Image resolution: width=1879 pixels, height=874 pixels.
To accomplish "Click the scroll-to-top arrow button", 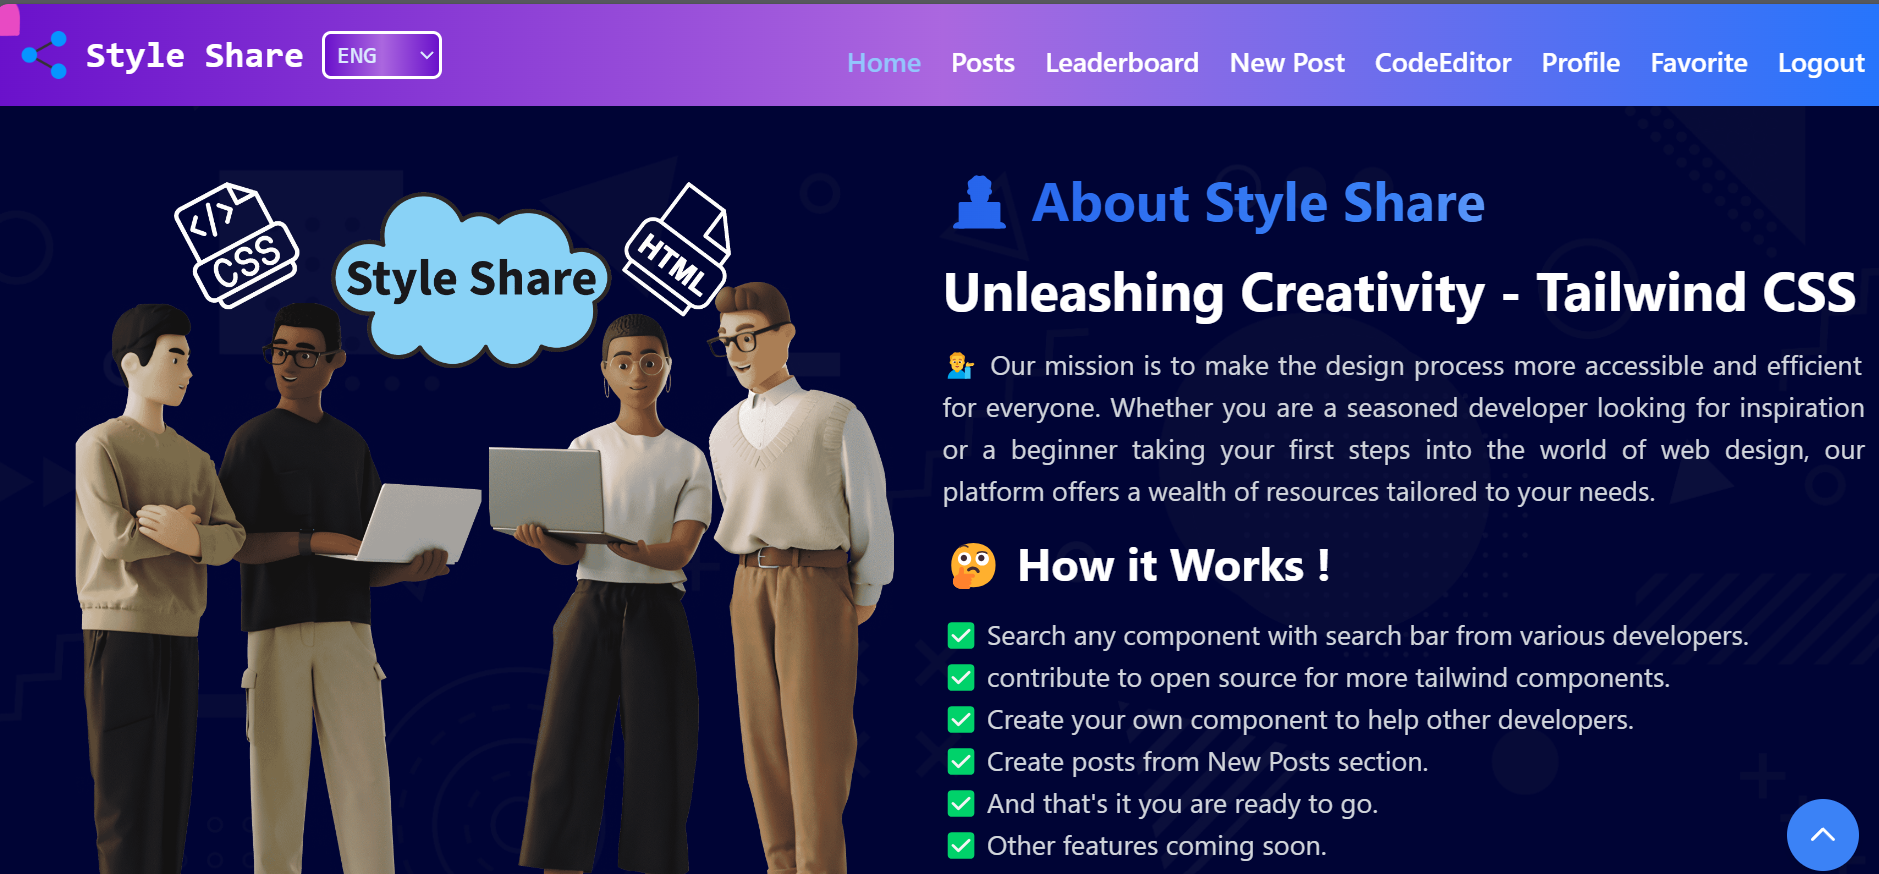I will click(x=1822, y=834).
